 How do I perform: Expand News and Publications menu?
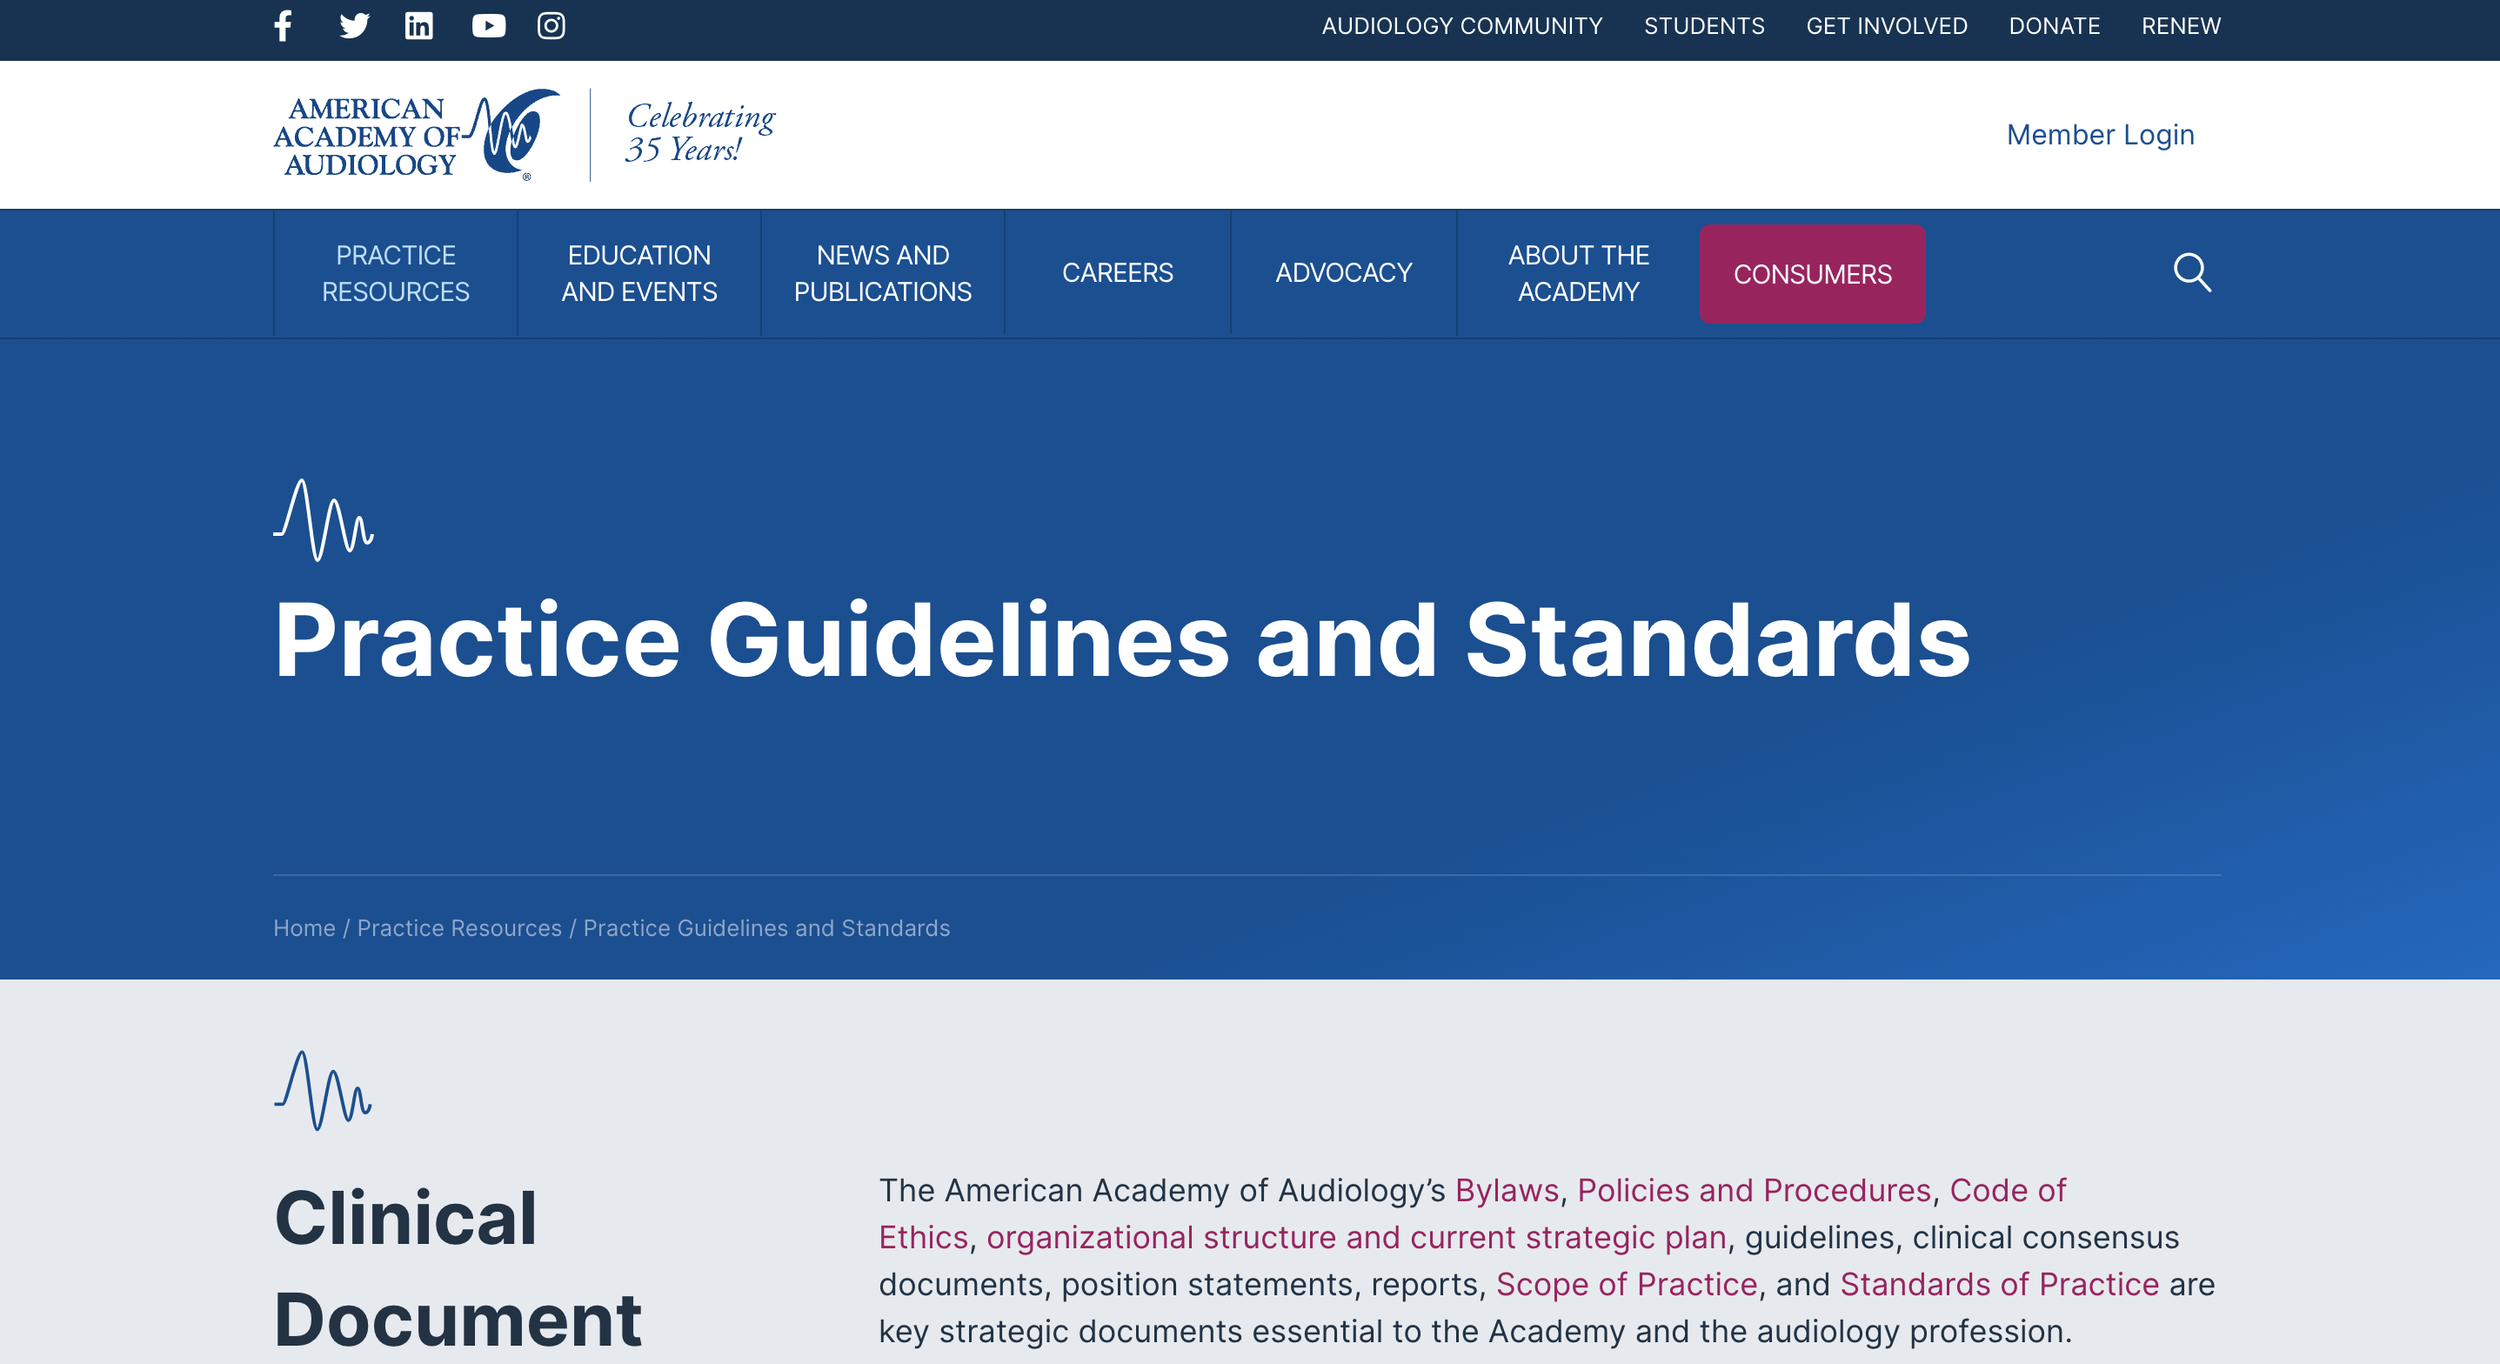[x=882, y=273]
